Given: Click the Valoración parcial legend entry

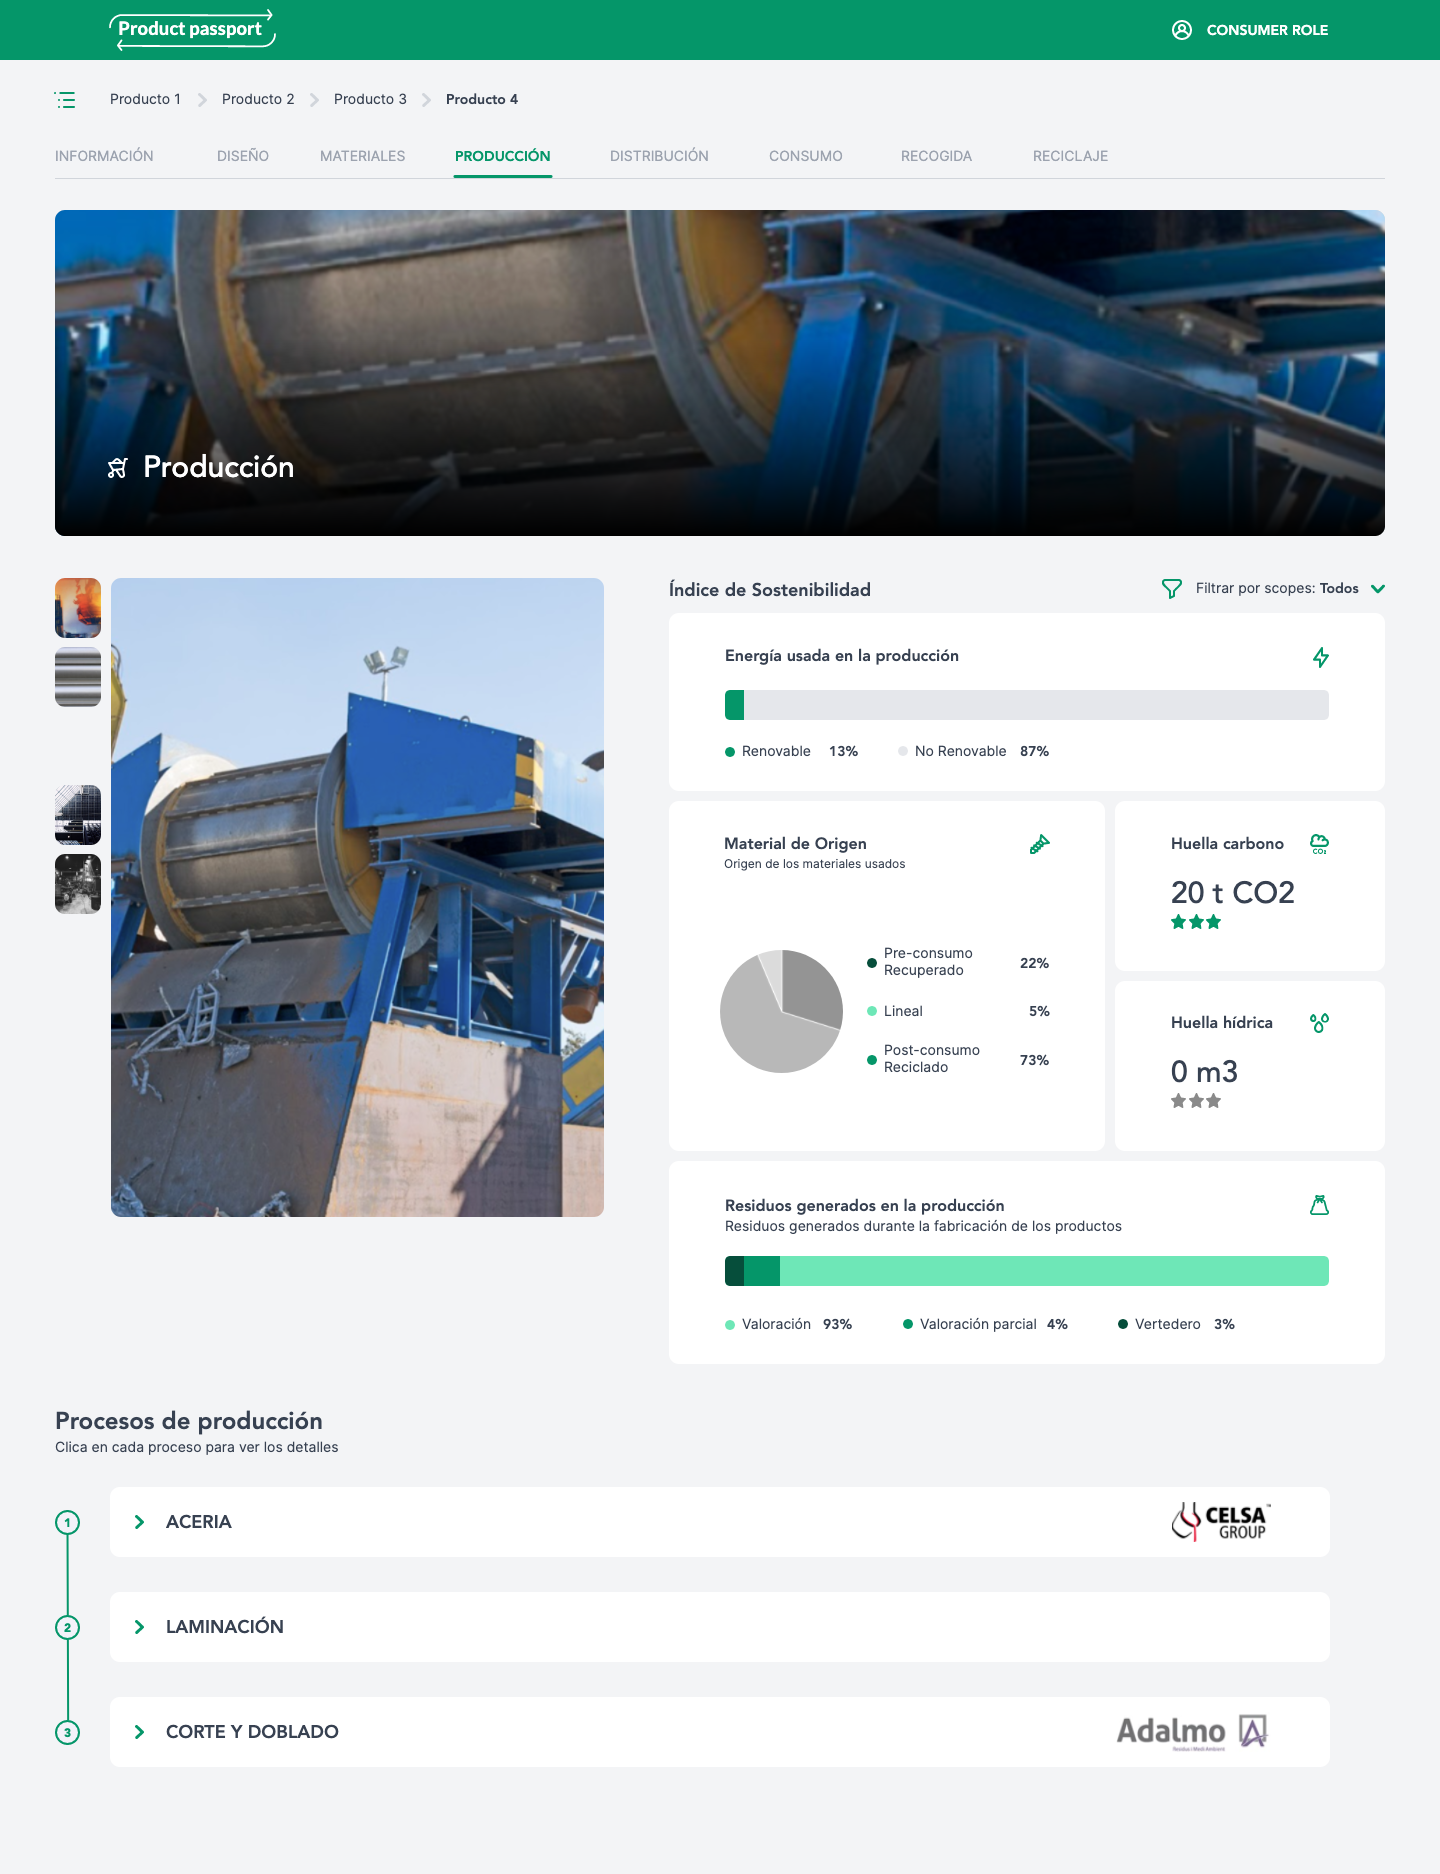Looking at the screenshot, I should tap(985, 1324).
